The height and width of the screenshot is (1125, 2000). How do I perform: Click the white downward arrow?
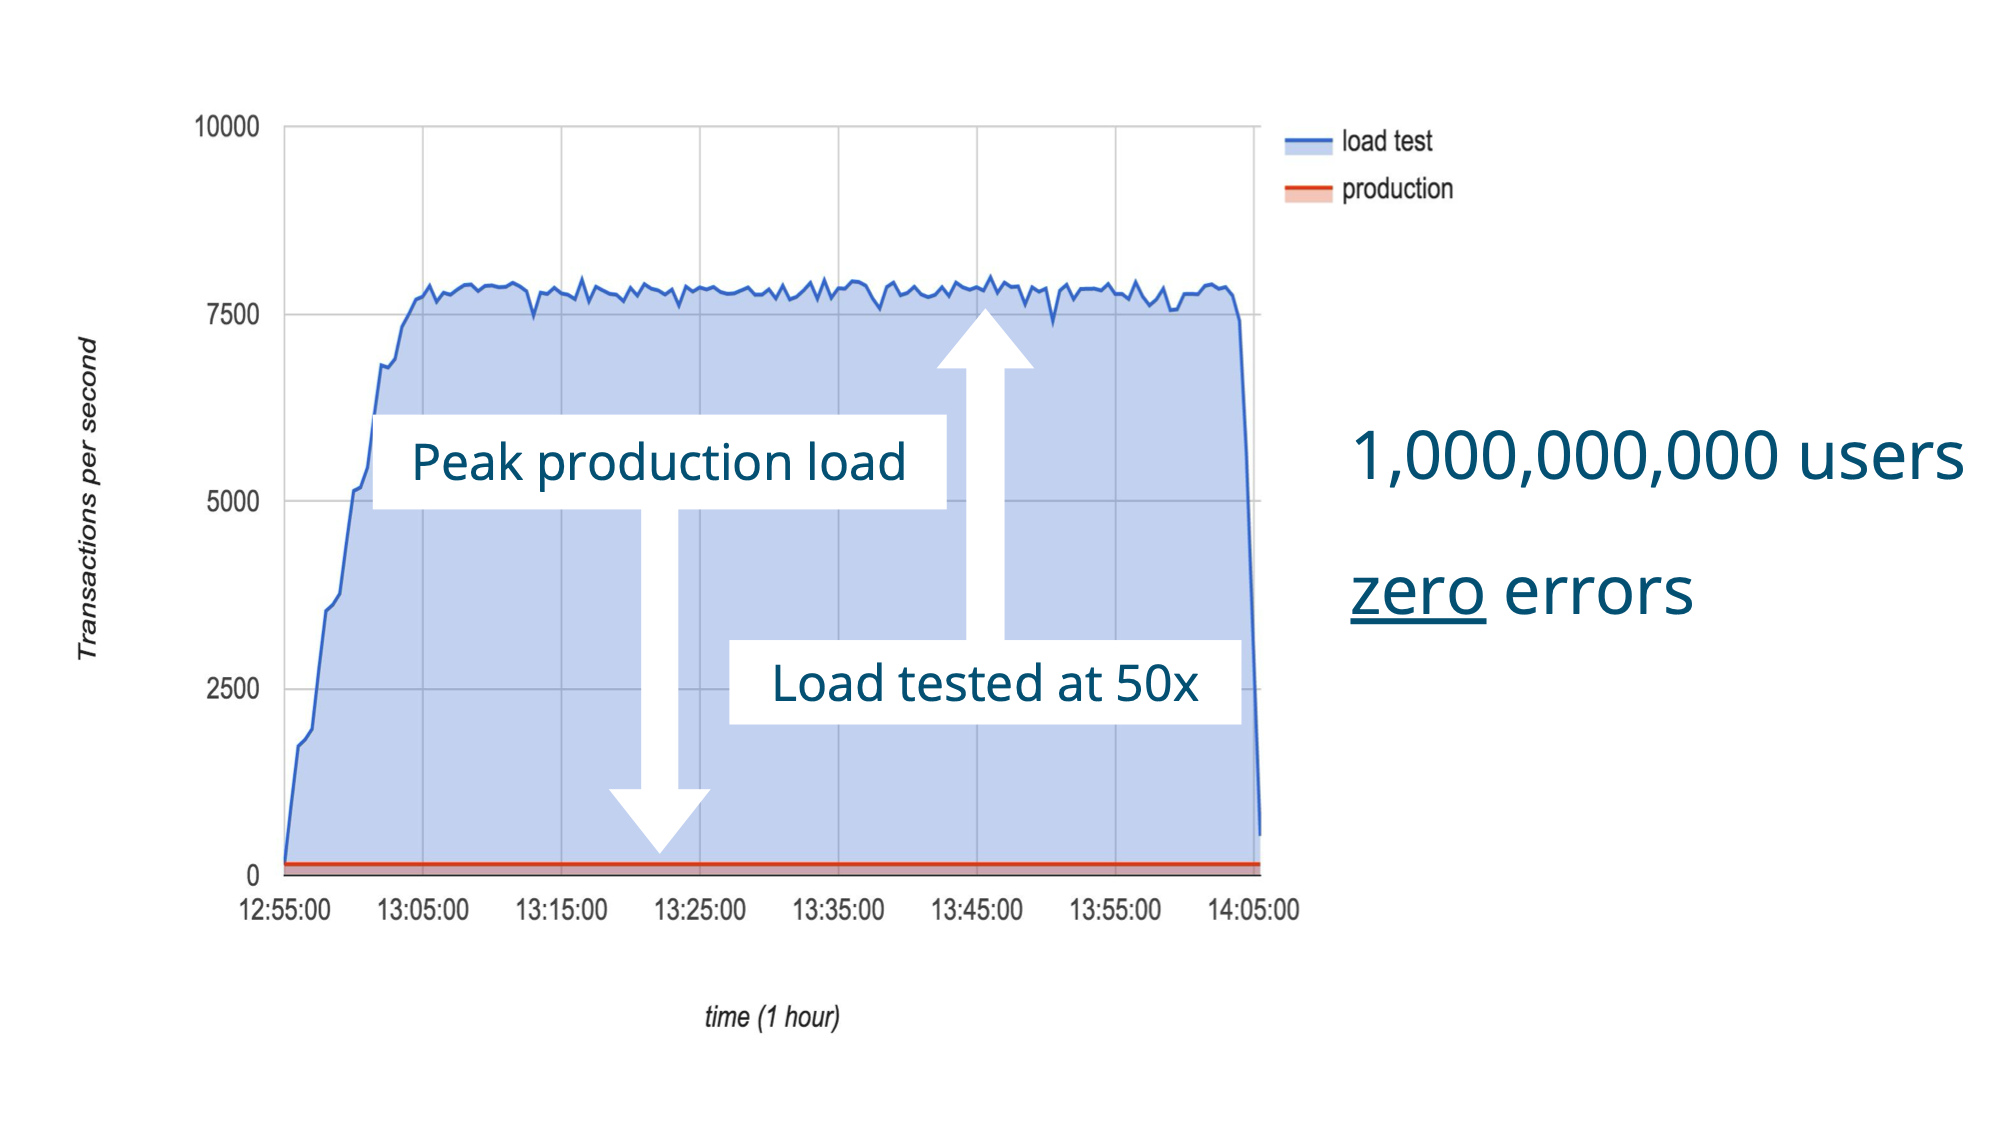[660, 682]
